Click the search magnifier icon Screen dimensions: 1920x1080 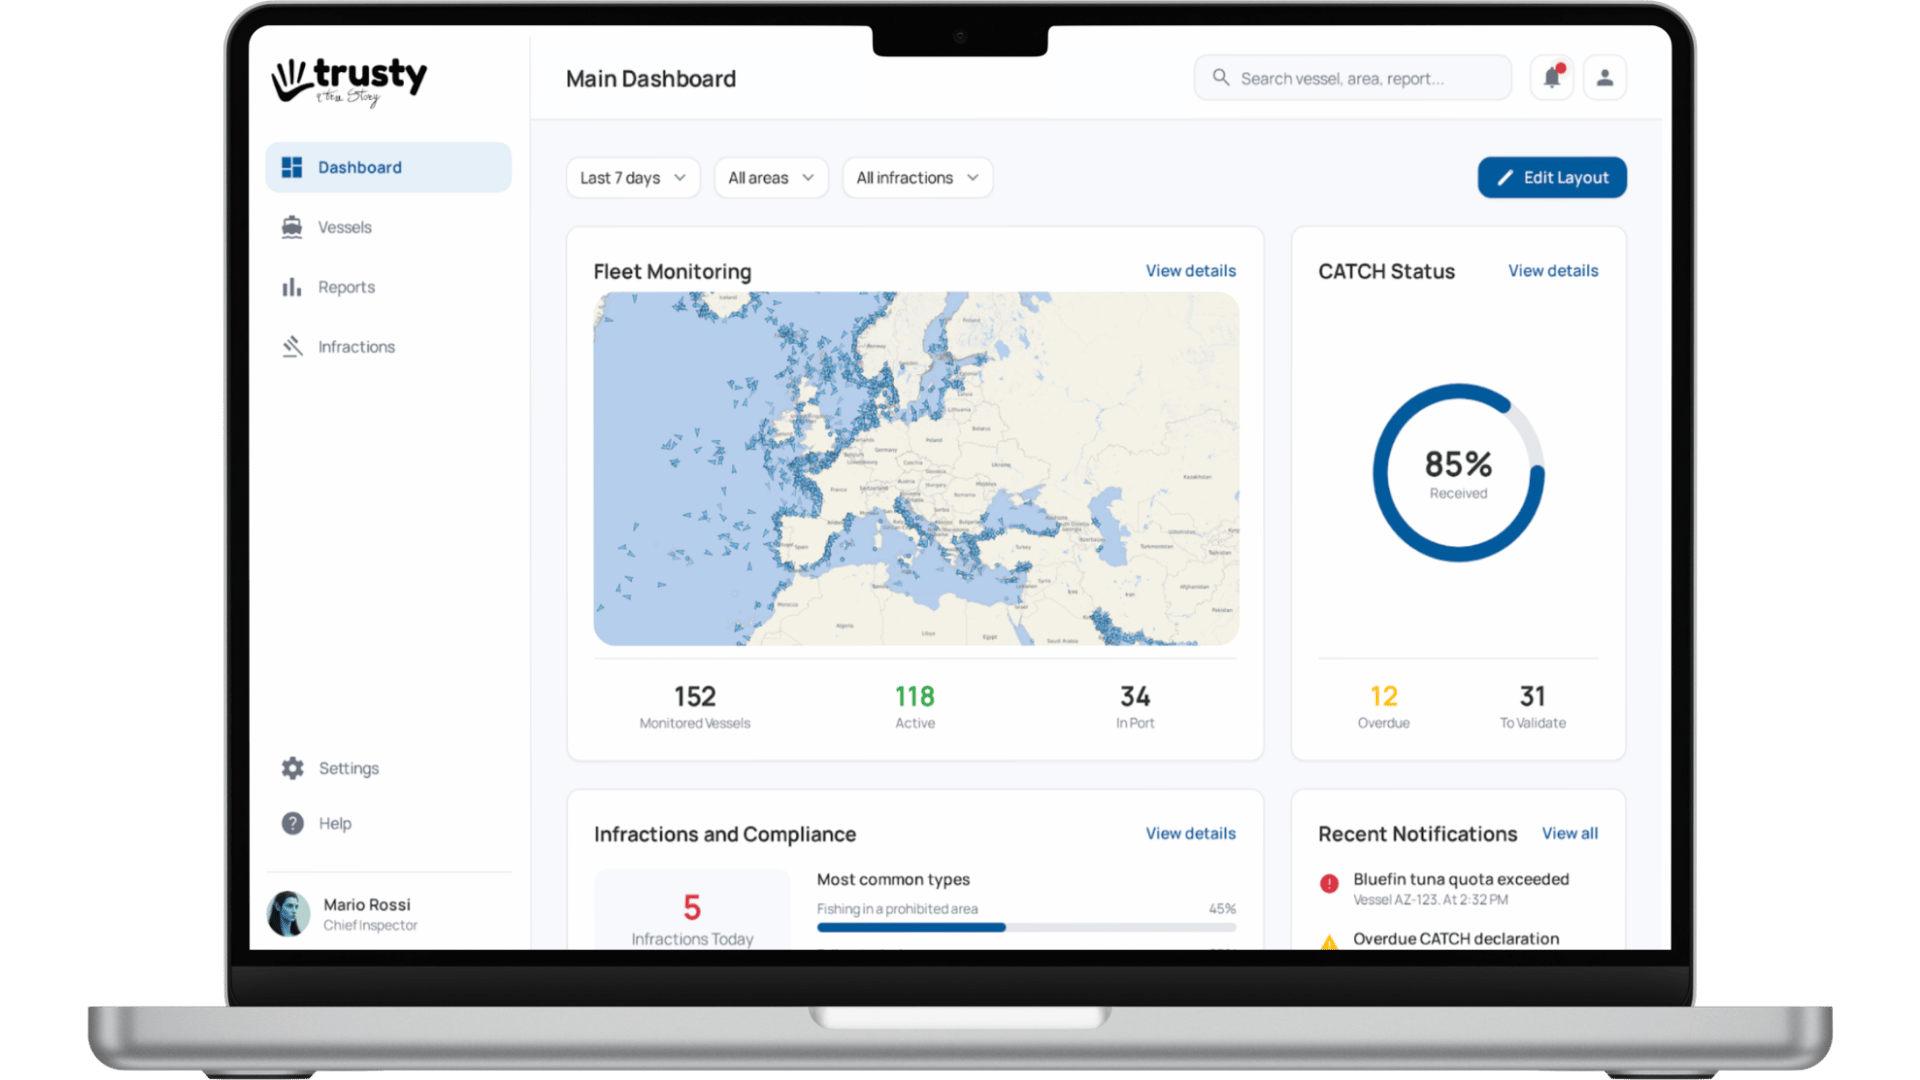click(1220, 77)
